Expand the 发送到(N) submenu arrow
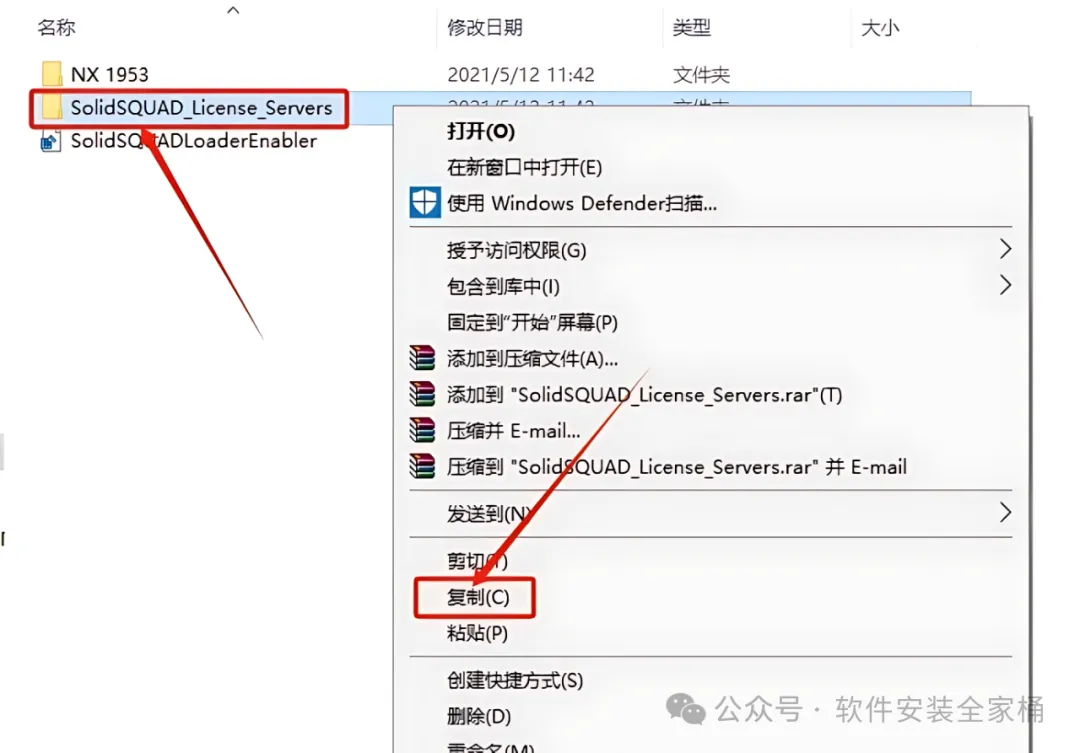The image size is (1080, 753). [x=1005, y=513]
